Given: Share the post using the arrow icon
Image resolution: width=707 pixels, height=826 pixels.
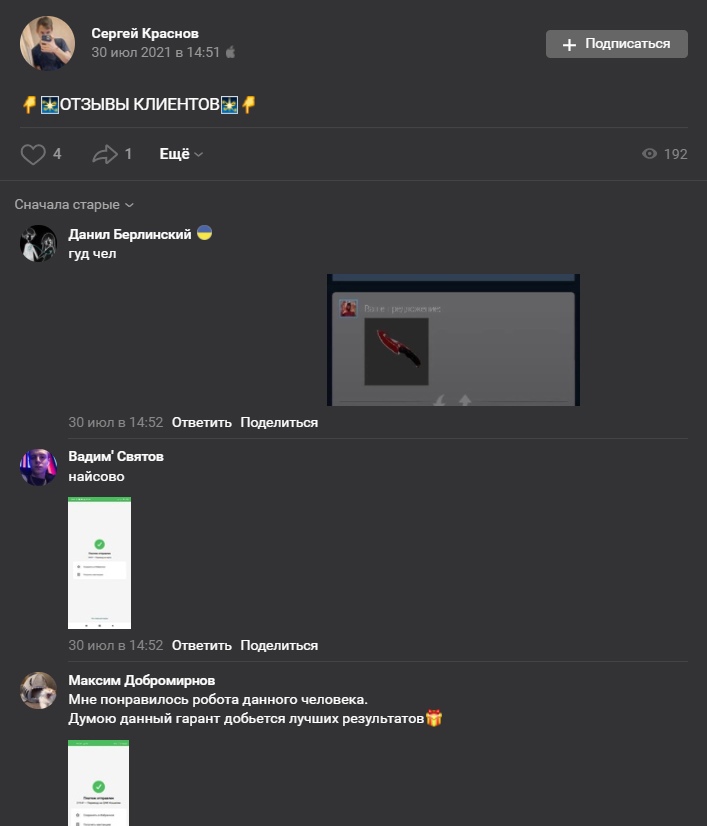Looking at the screenshot, I should [105, 154].
